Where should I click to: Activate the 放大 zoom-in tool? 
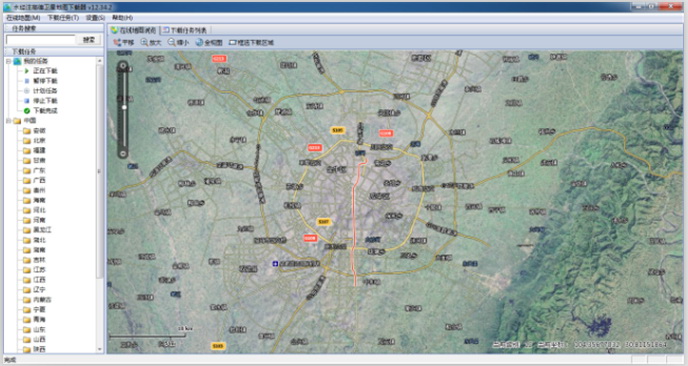coord(151,43)
